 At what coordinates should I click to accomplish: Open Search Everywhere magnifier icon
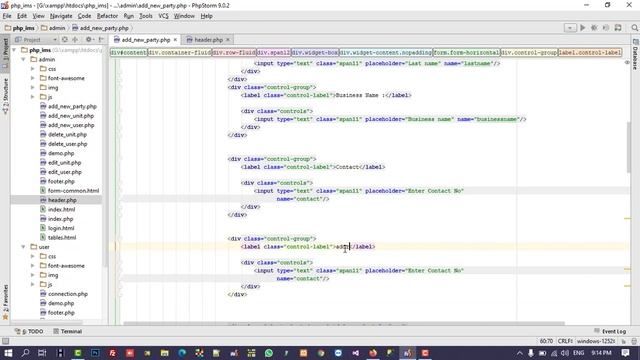[634, 28]
